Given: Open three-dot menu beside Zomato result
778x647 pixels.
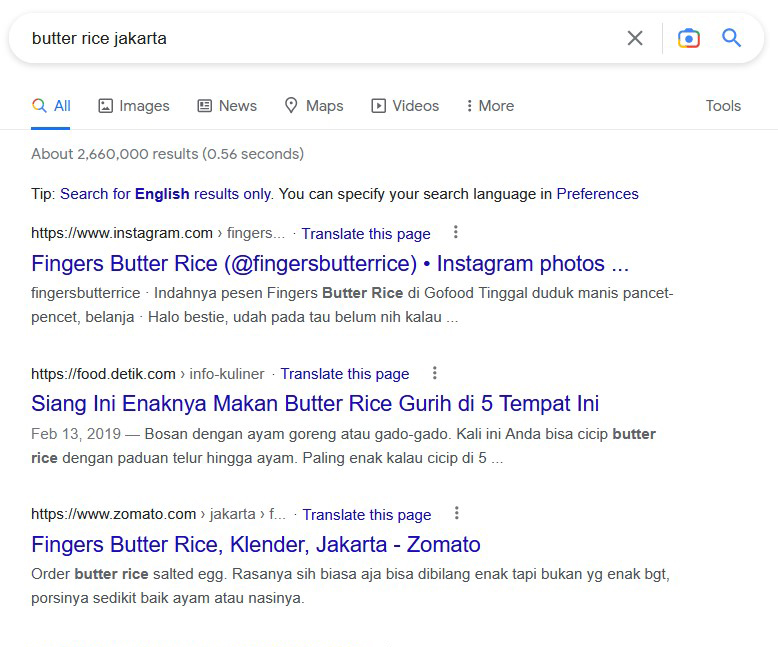Looking at the screenshot, I should tap(457, 514).
